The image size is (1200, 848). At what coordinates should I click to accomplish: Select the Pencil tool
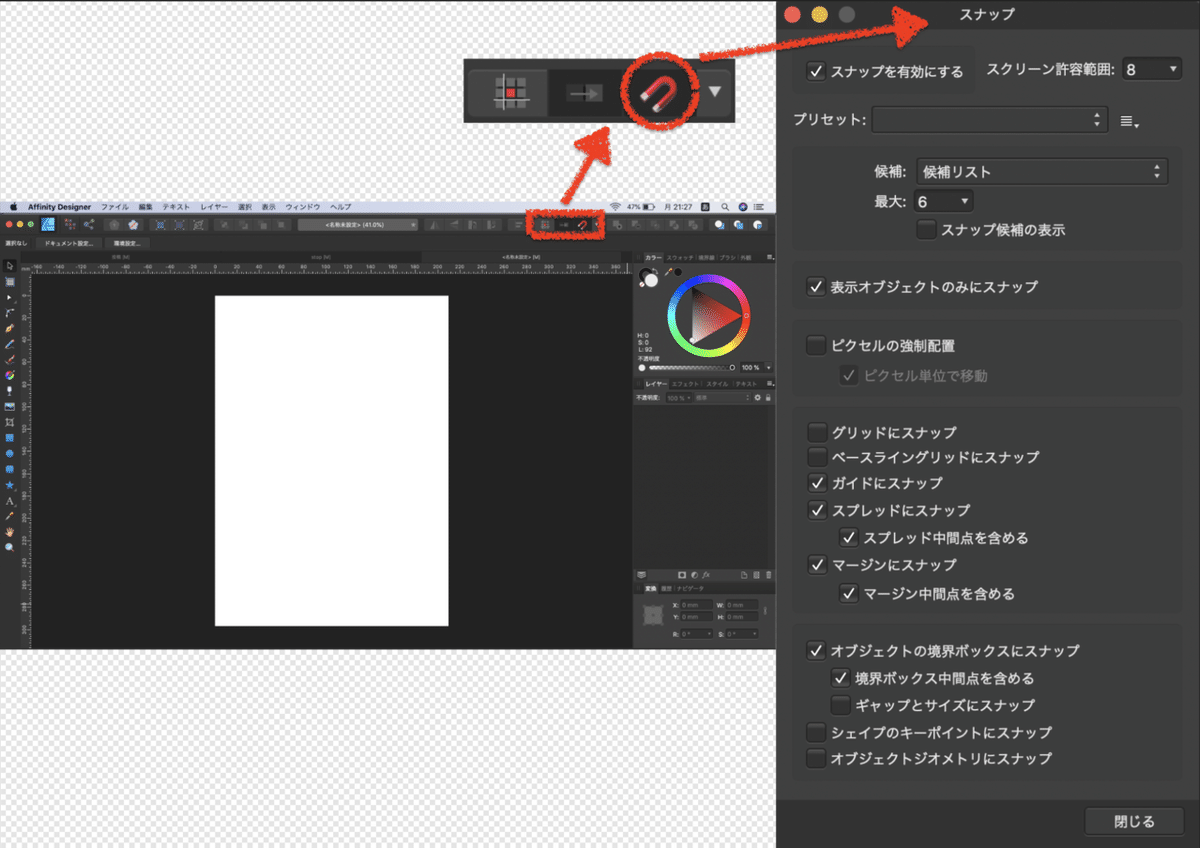tap(9, 344)
